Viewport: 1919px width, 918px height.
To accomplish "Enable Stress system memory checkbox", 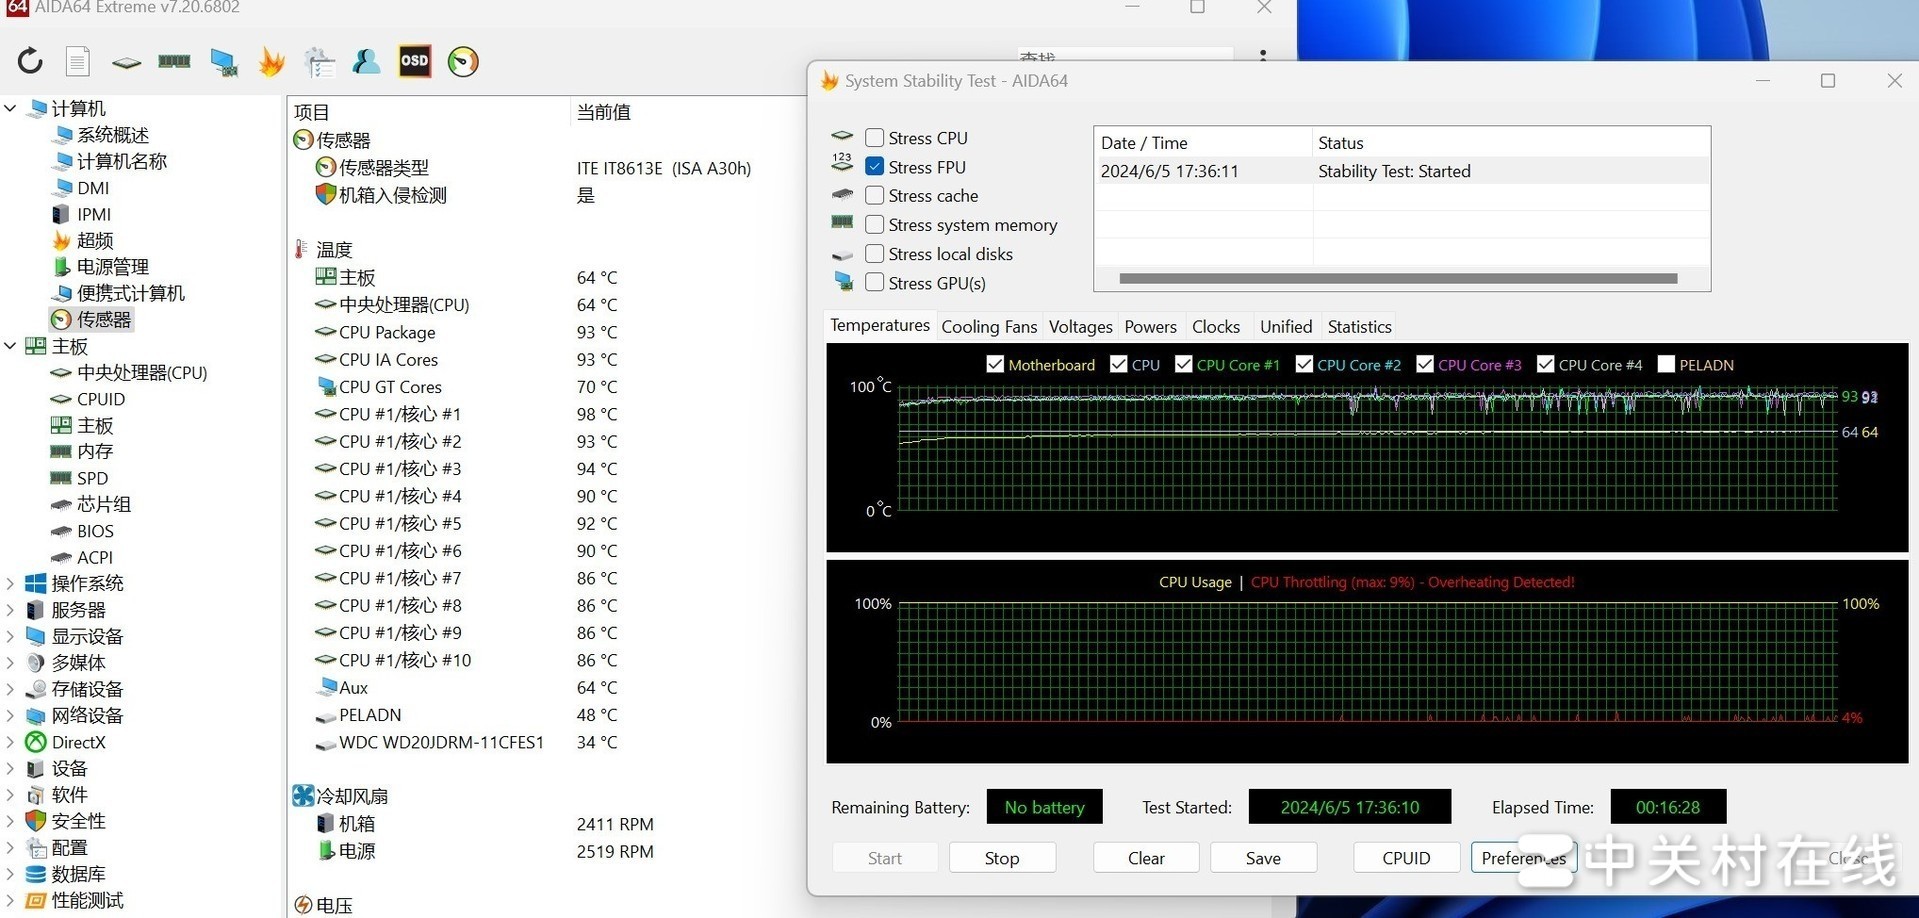I will (x=874, y=225).
